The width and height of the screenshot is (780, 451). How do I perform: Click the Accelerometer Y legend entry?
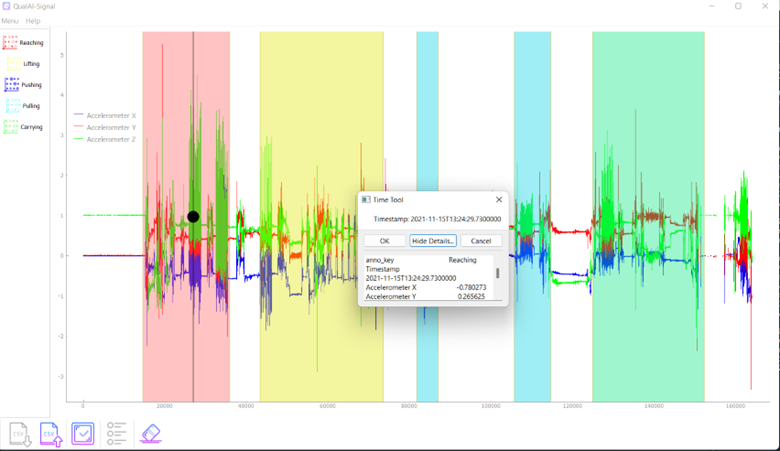click(x=105, y=127)
